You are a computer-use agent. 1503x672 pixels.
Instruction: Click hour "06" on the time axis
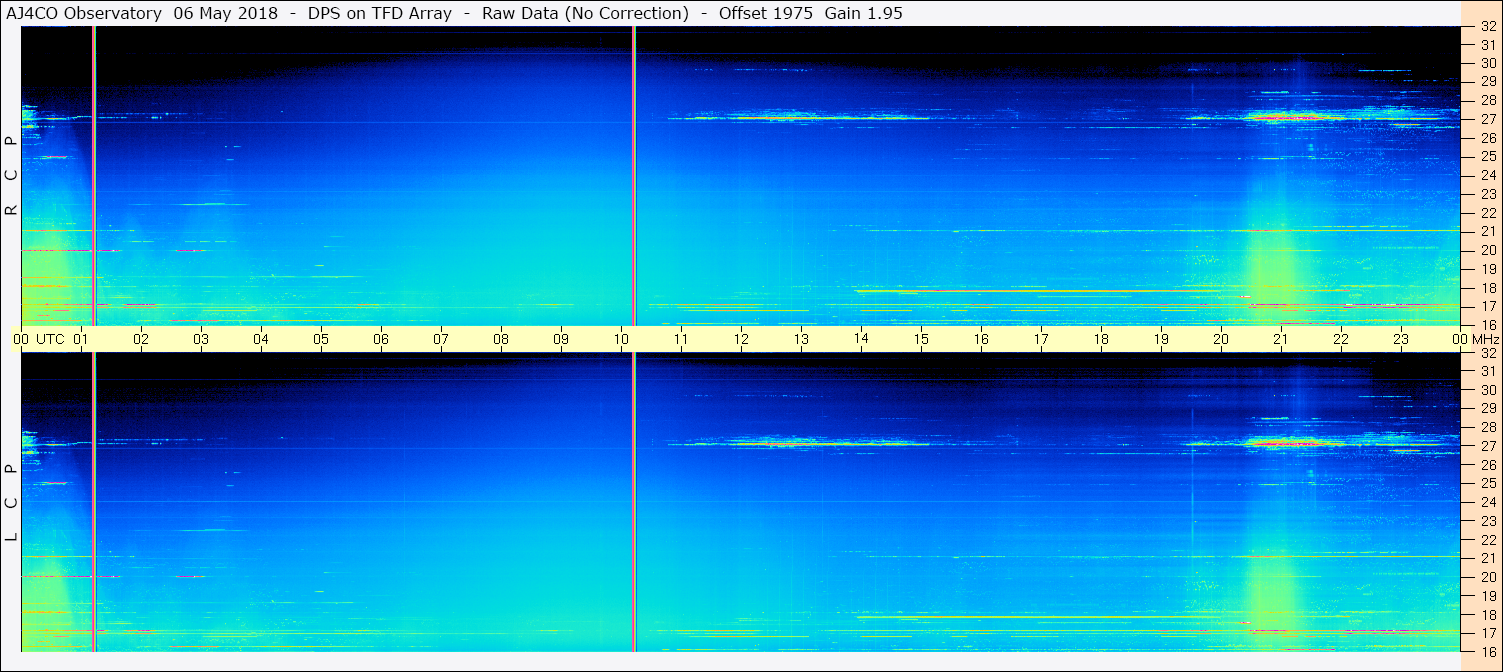click(x=381, y=339)
